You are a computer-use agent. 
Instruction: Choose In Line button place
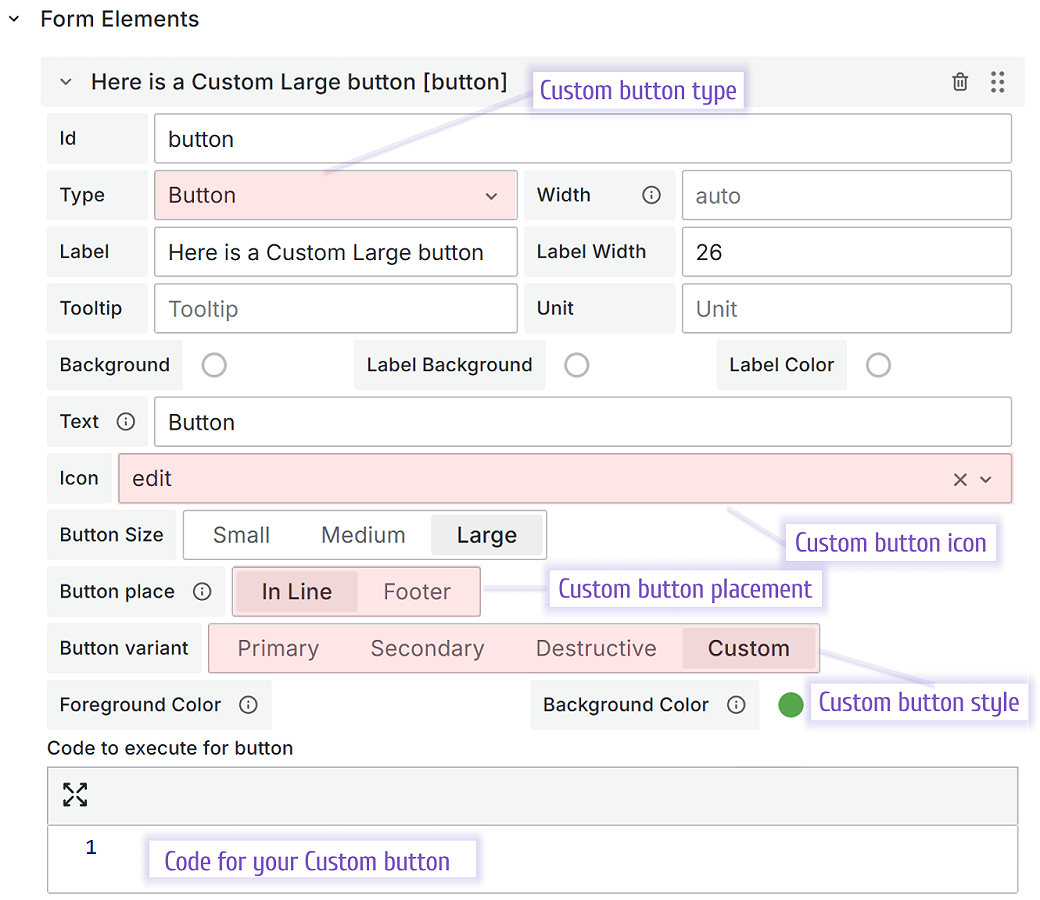point(296,592)
